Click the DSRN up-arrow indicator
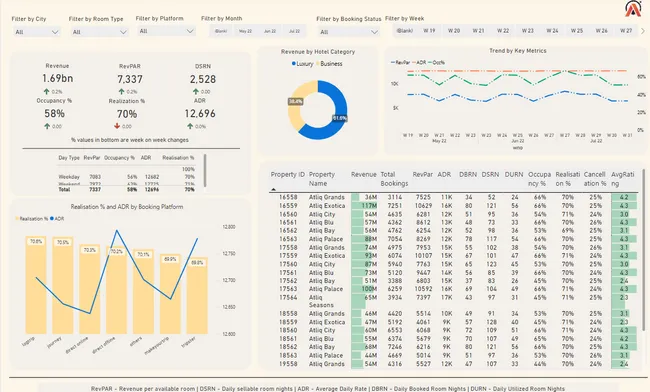The image size is (650, 392). [195, 91]
